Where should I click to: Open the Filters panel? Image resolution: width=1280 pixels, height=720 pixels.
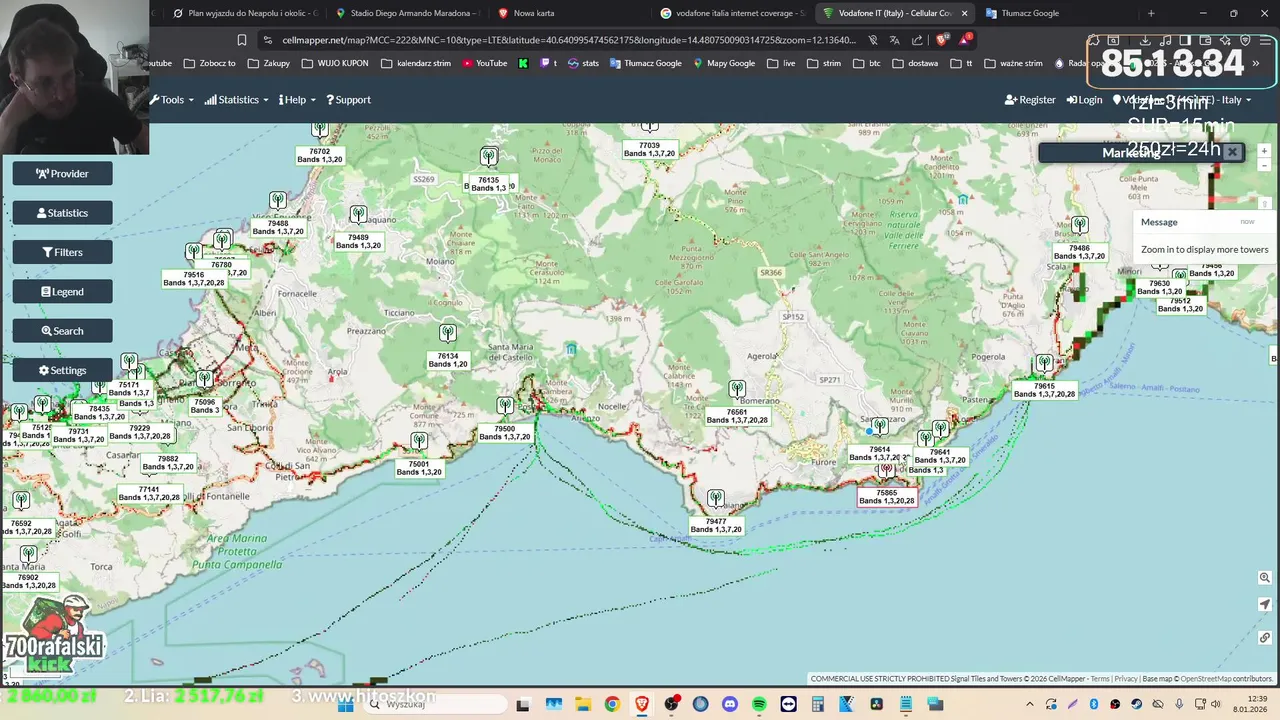click(x=62, y=252)
